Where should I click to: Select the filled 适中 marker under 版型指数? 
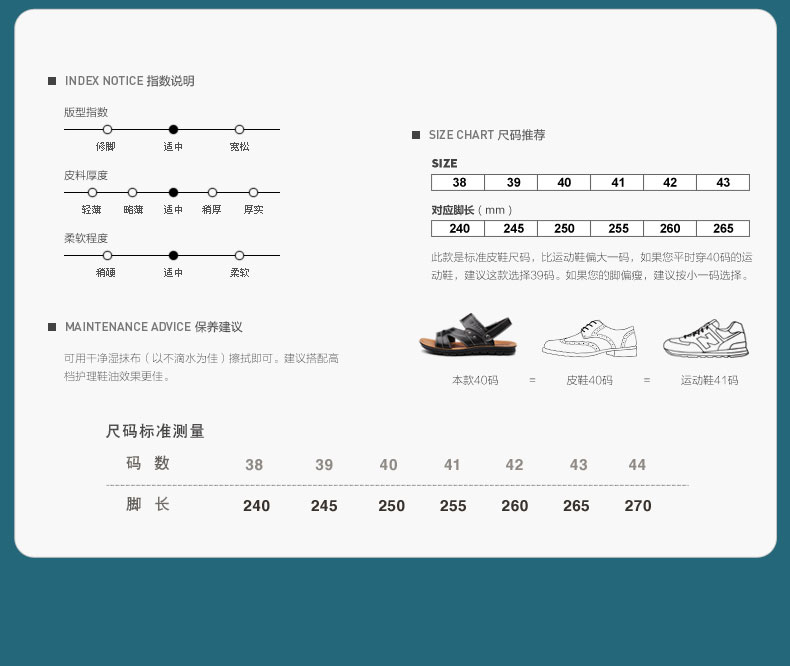(173, 129)
